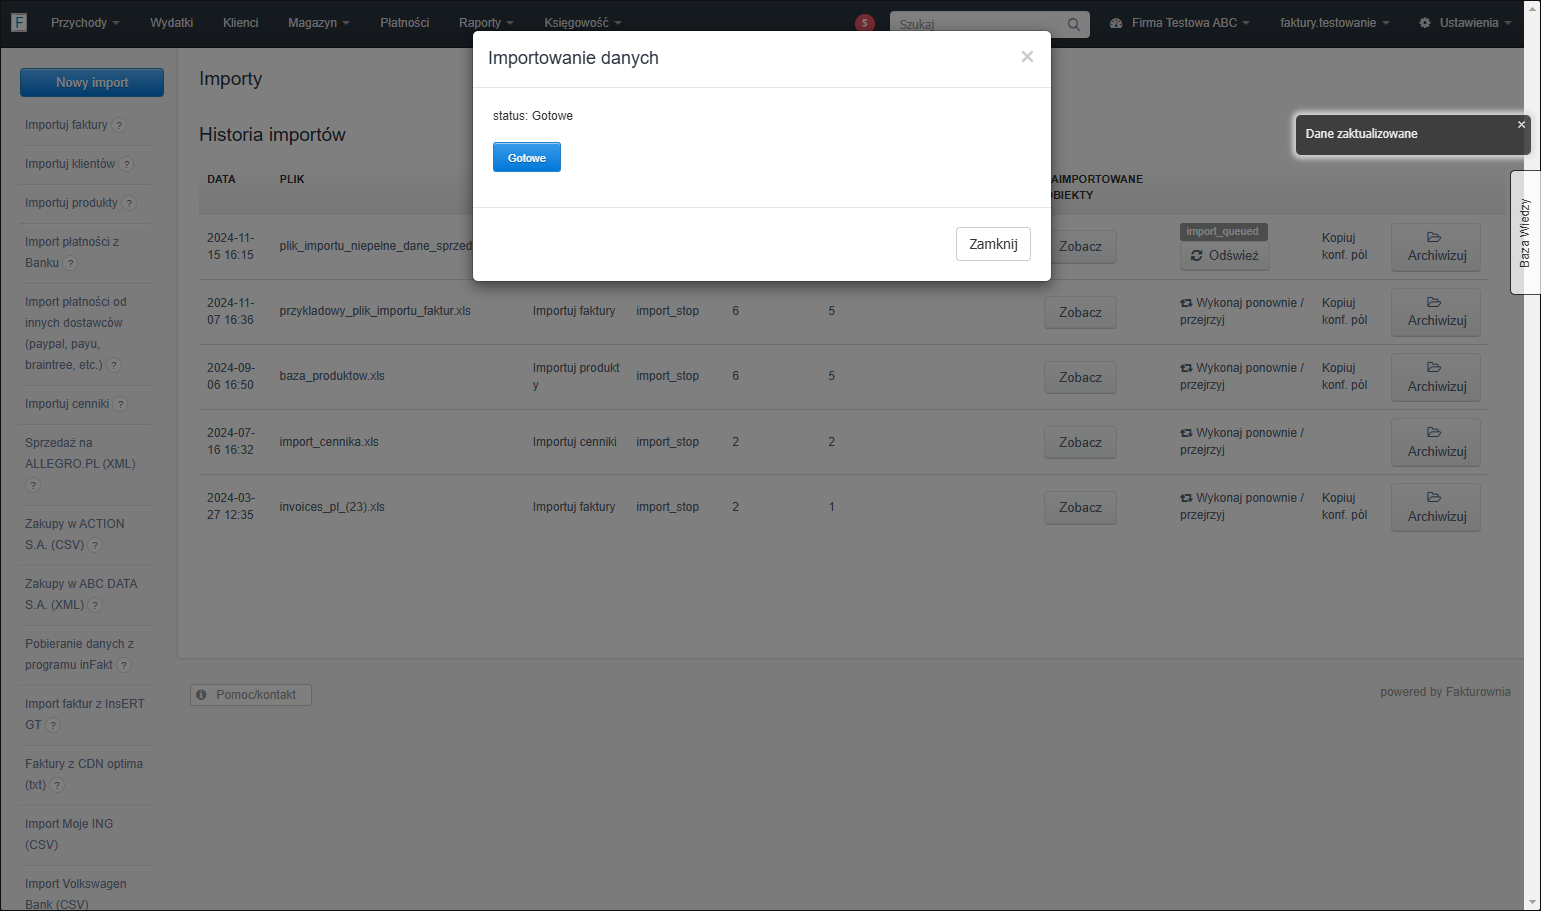Click the red notification badge icon

click(865, 23)
